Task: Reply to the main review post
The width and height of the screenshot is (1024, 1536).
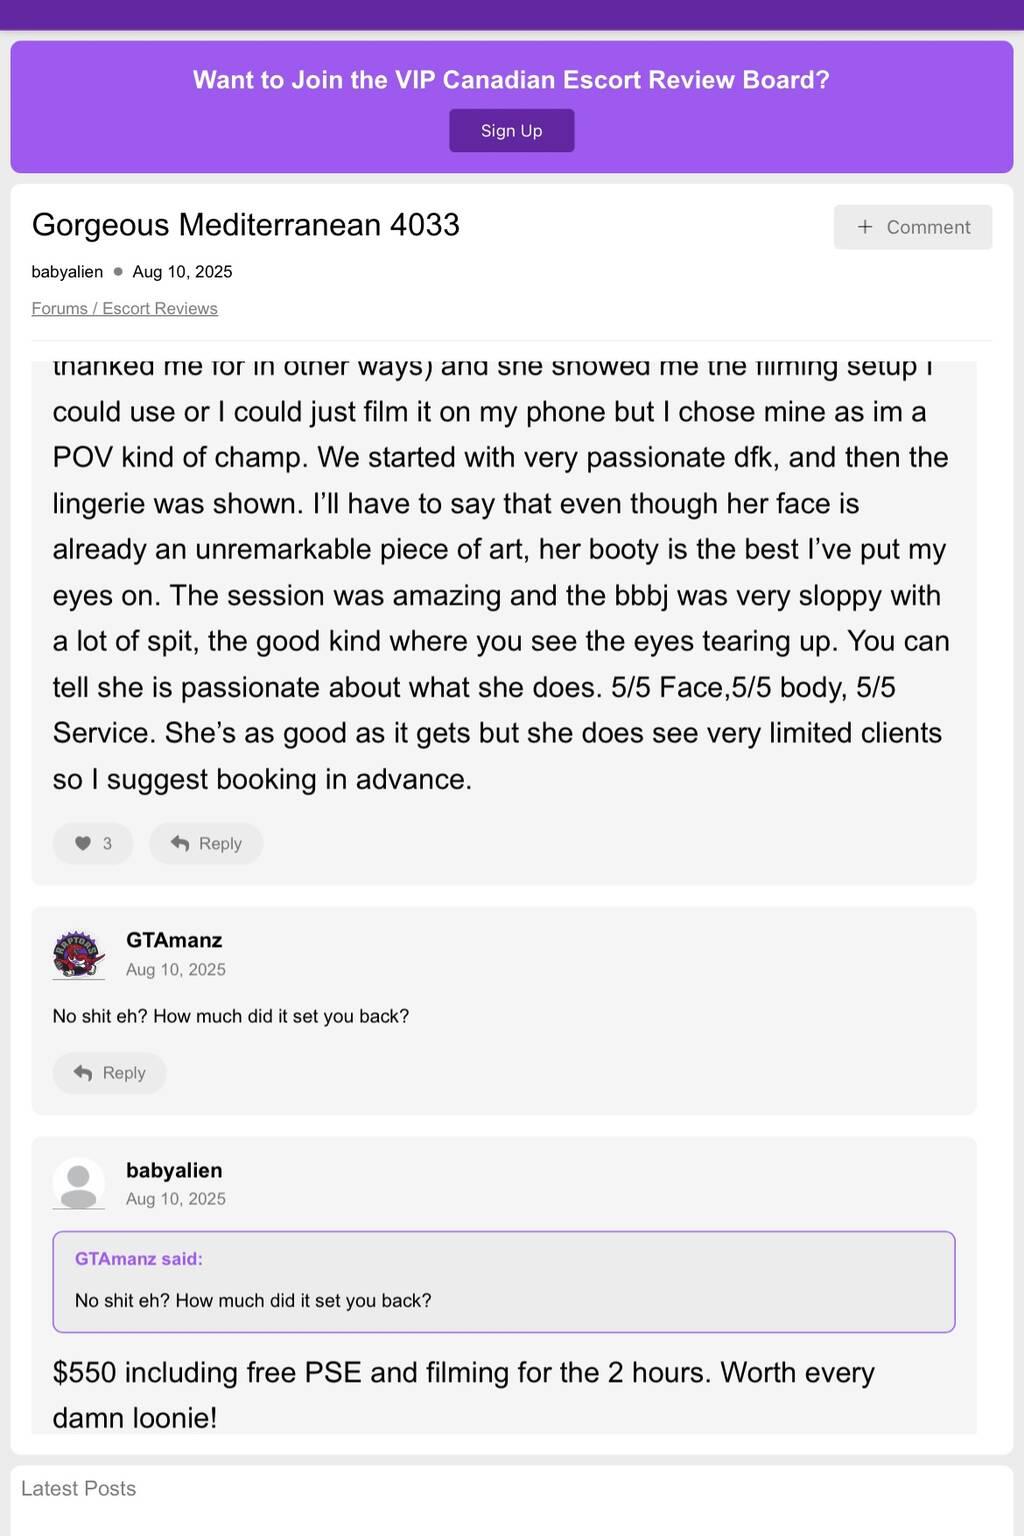Action: [206, 843]
